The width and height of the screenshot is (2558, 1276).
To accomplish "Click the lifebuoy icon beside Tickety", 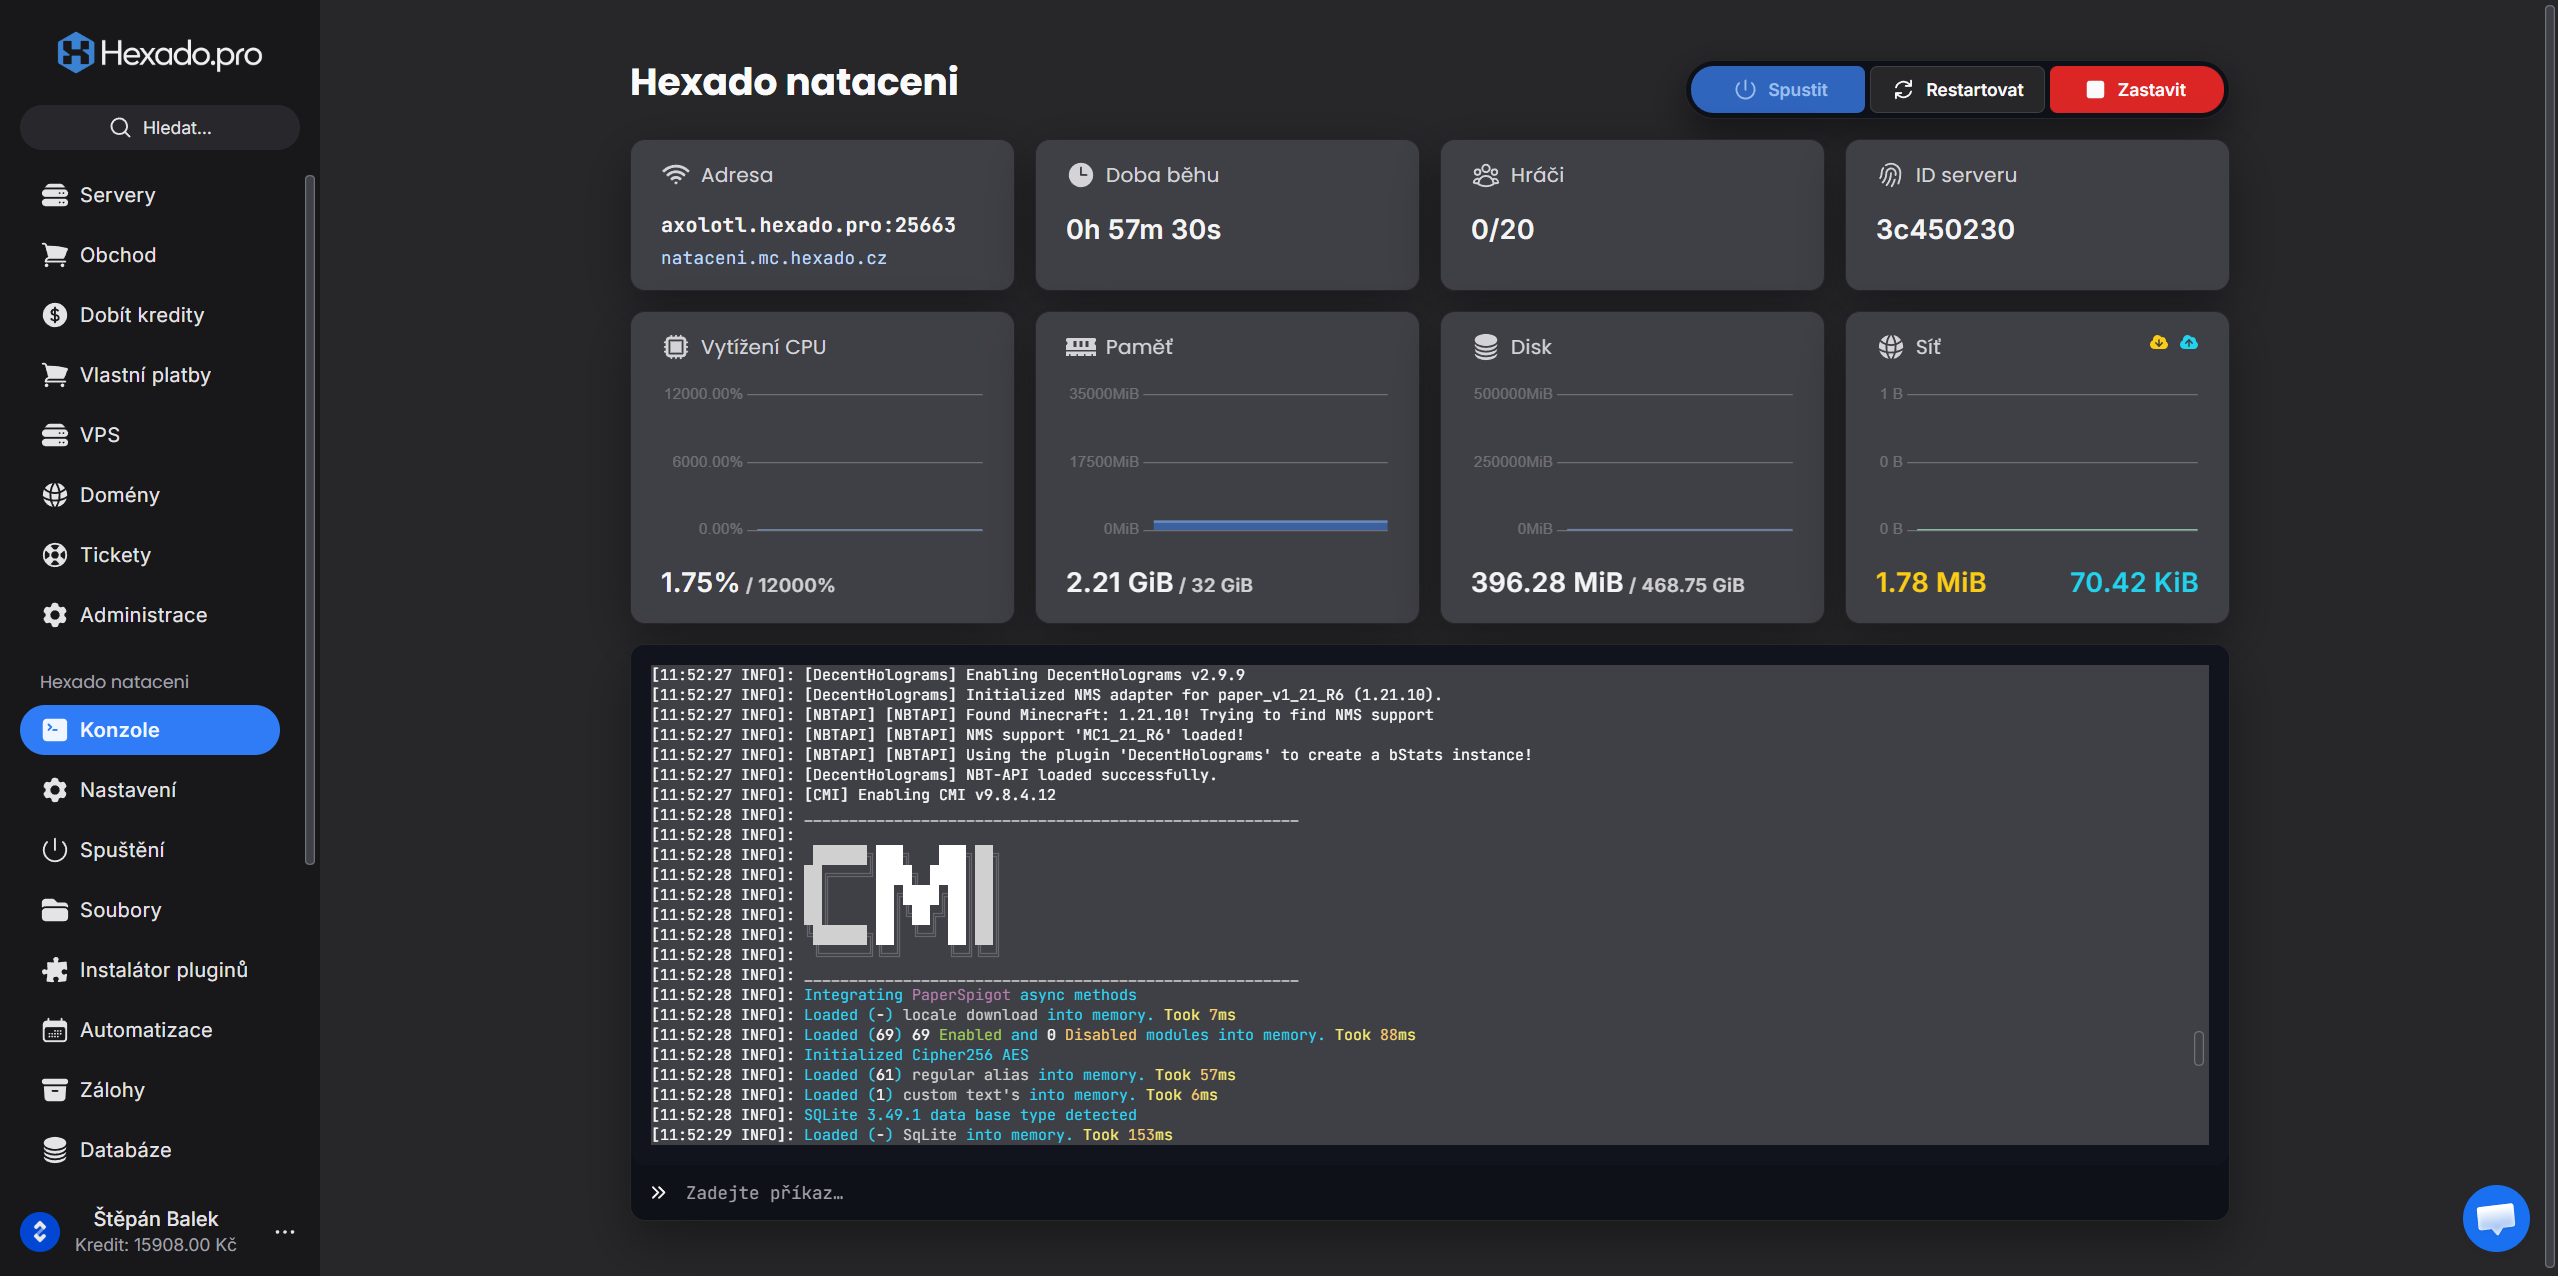I will 55,555.
